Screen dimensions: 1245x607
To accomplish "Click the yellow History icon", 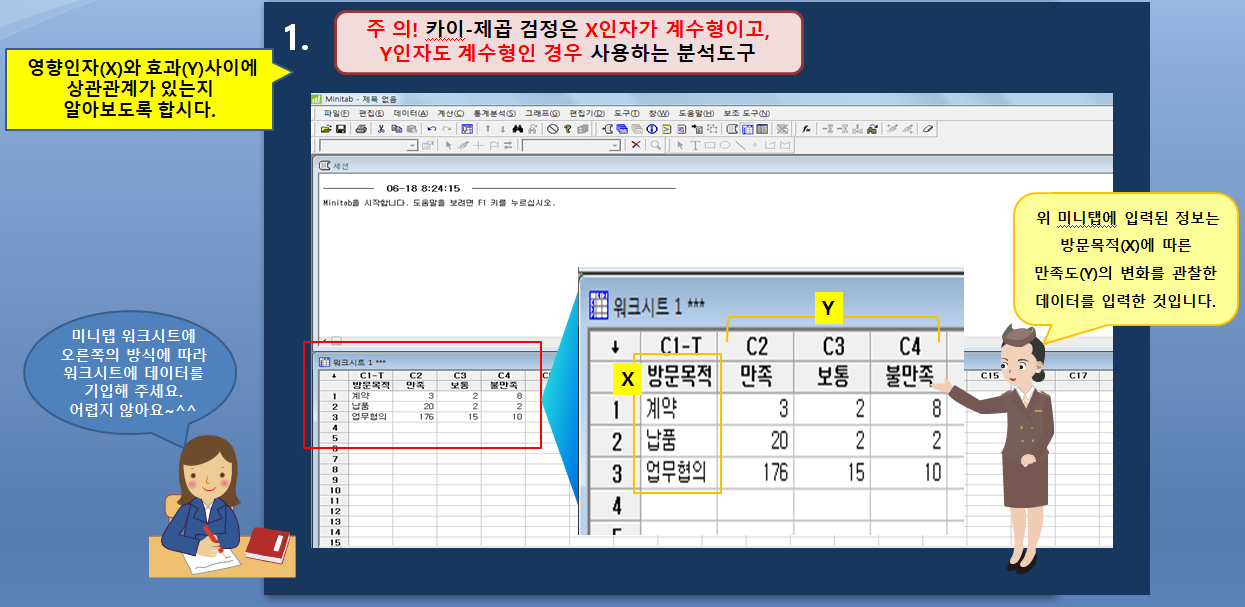I will (x=667, y=129).
